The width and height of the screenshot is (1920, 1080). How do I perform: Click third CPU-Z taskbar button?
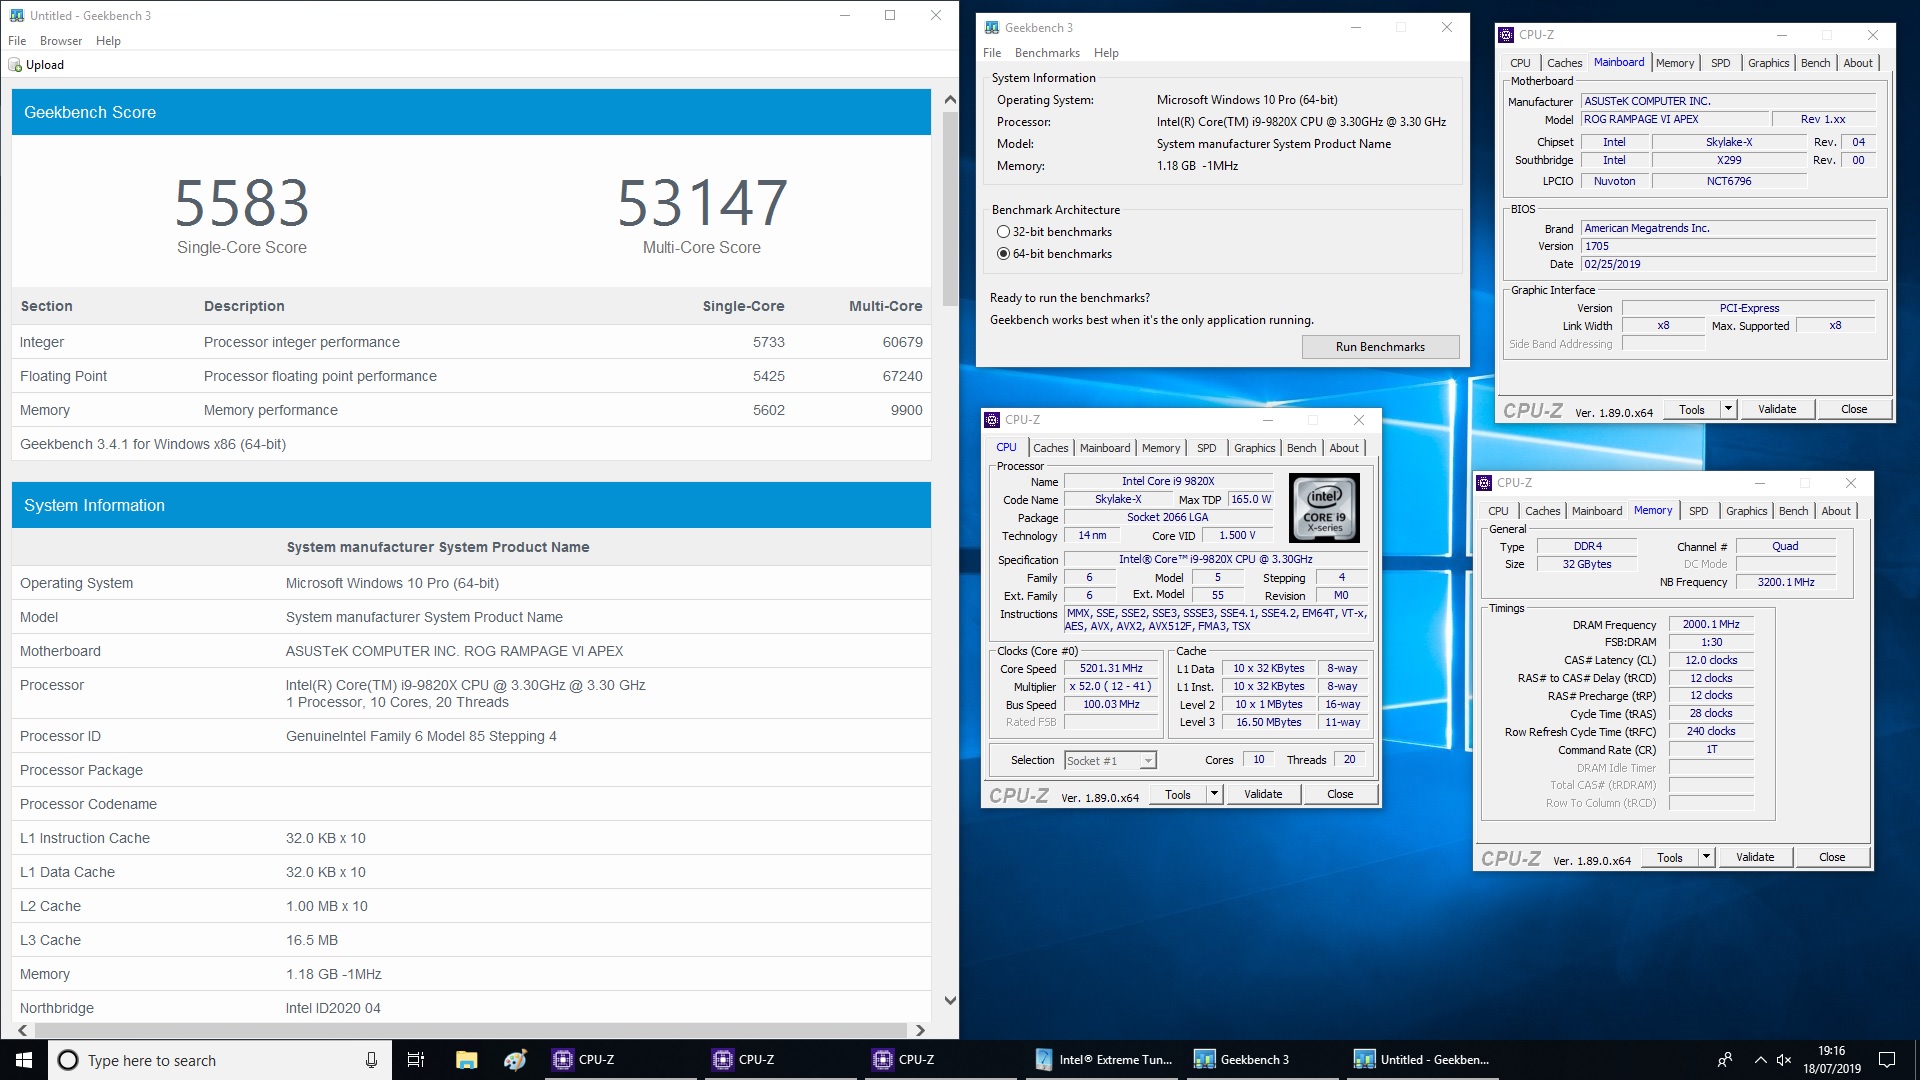(x=940, y=1060)
